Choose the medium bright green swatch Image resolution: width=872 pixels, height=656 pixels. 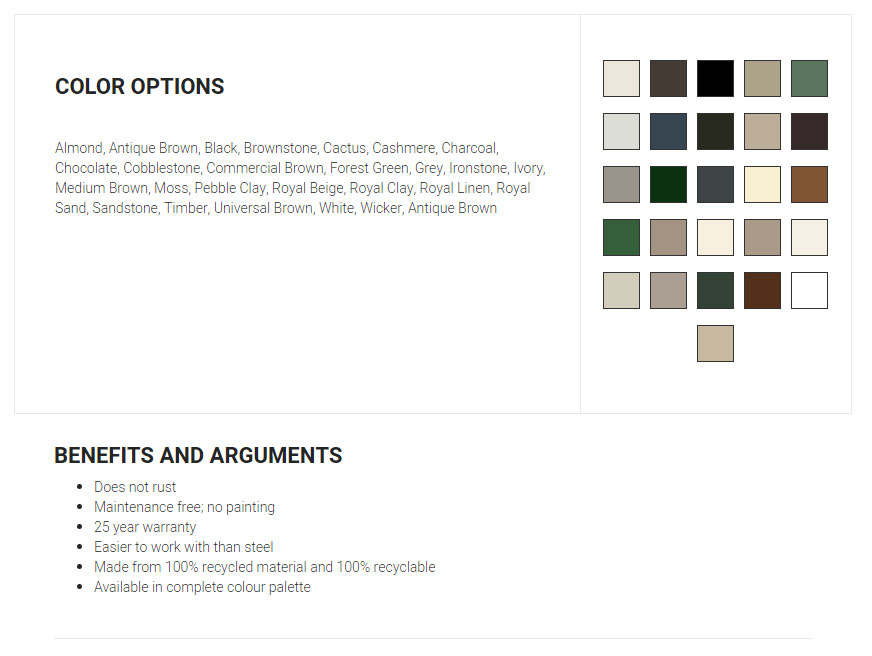621,238
